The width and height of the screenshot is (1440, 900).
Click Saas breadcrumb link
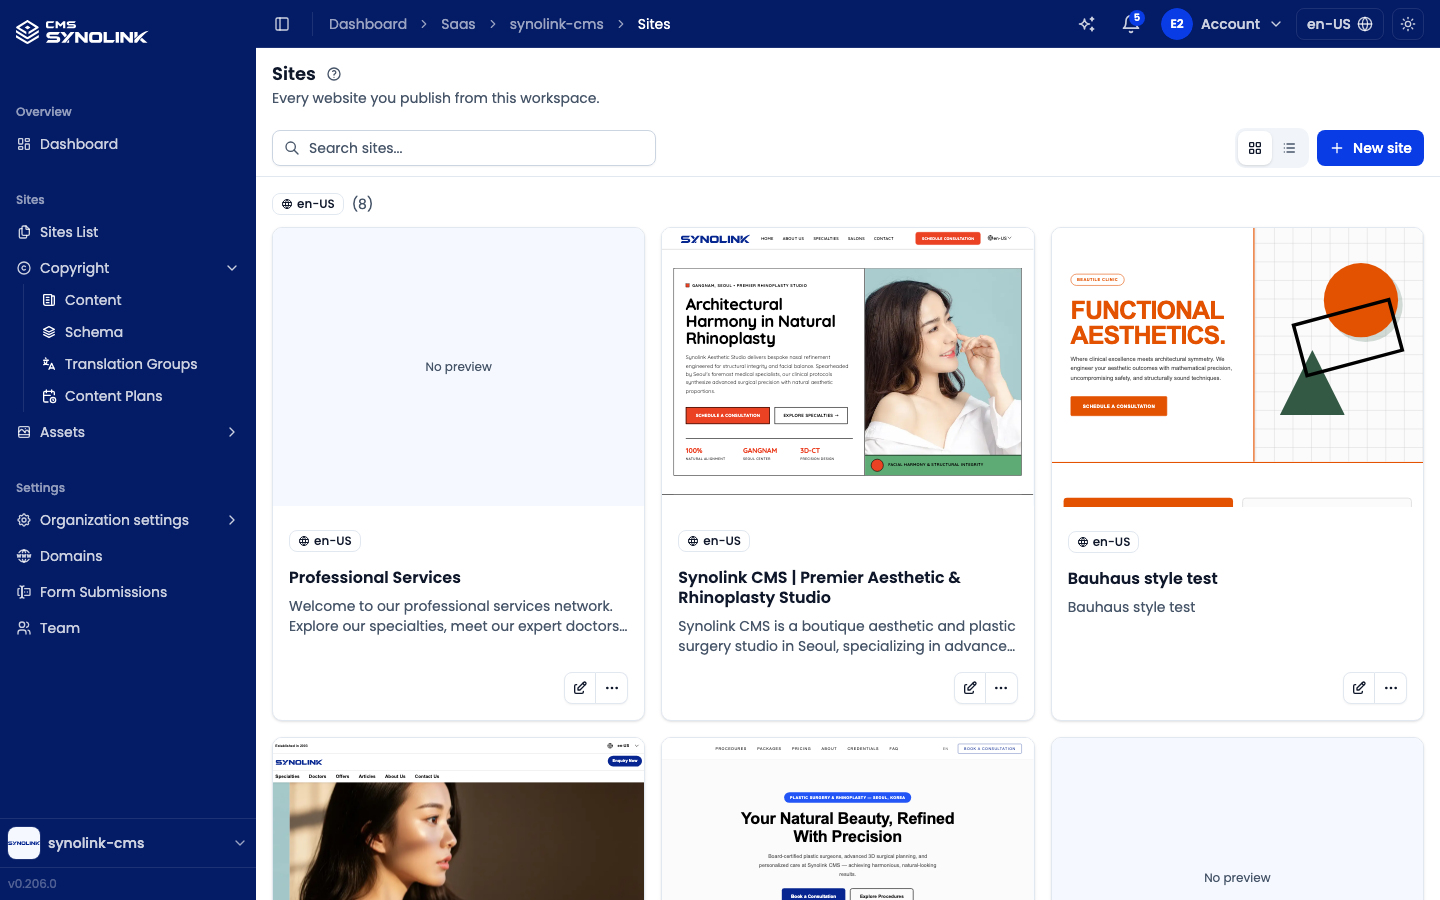458,24
